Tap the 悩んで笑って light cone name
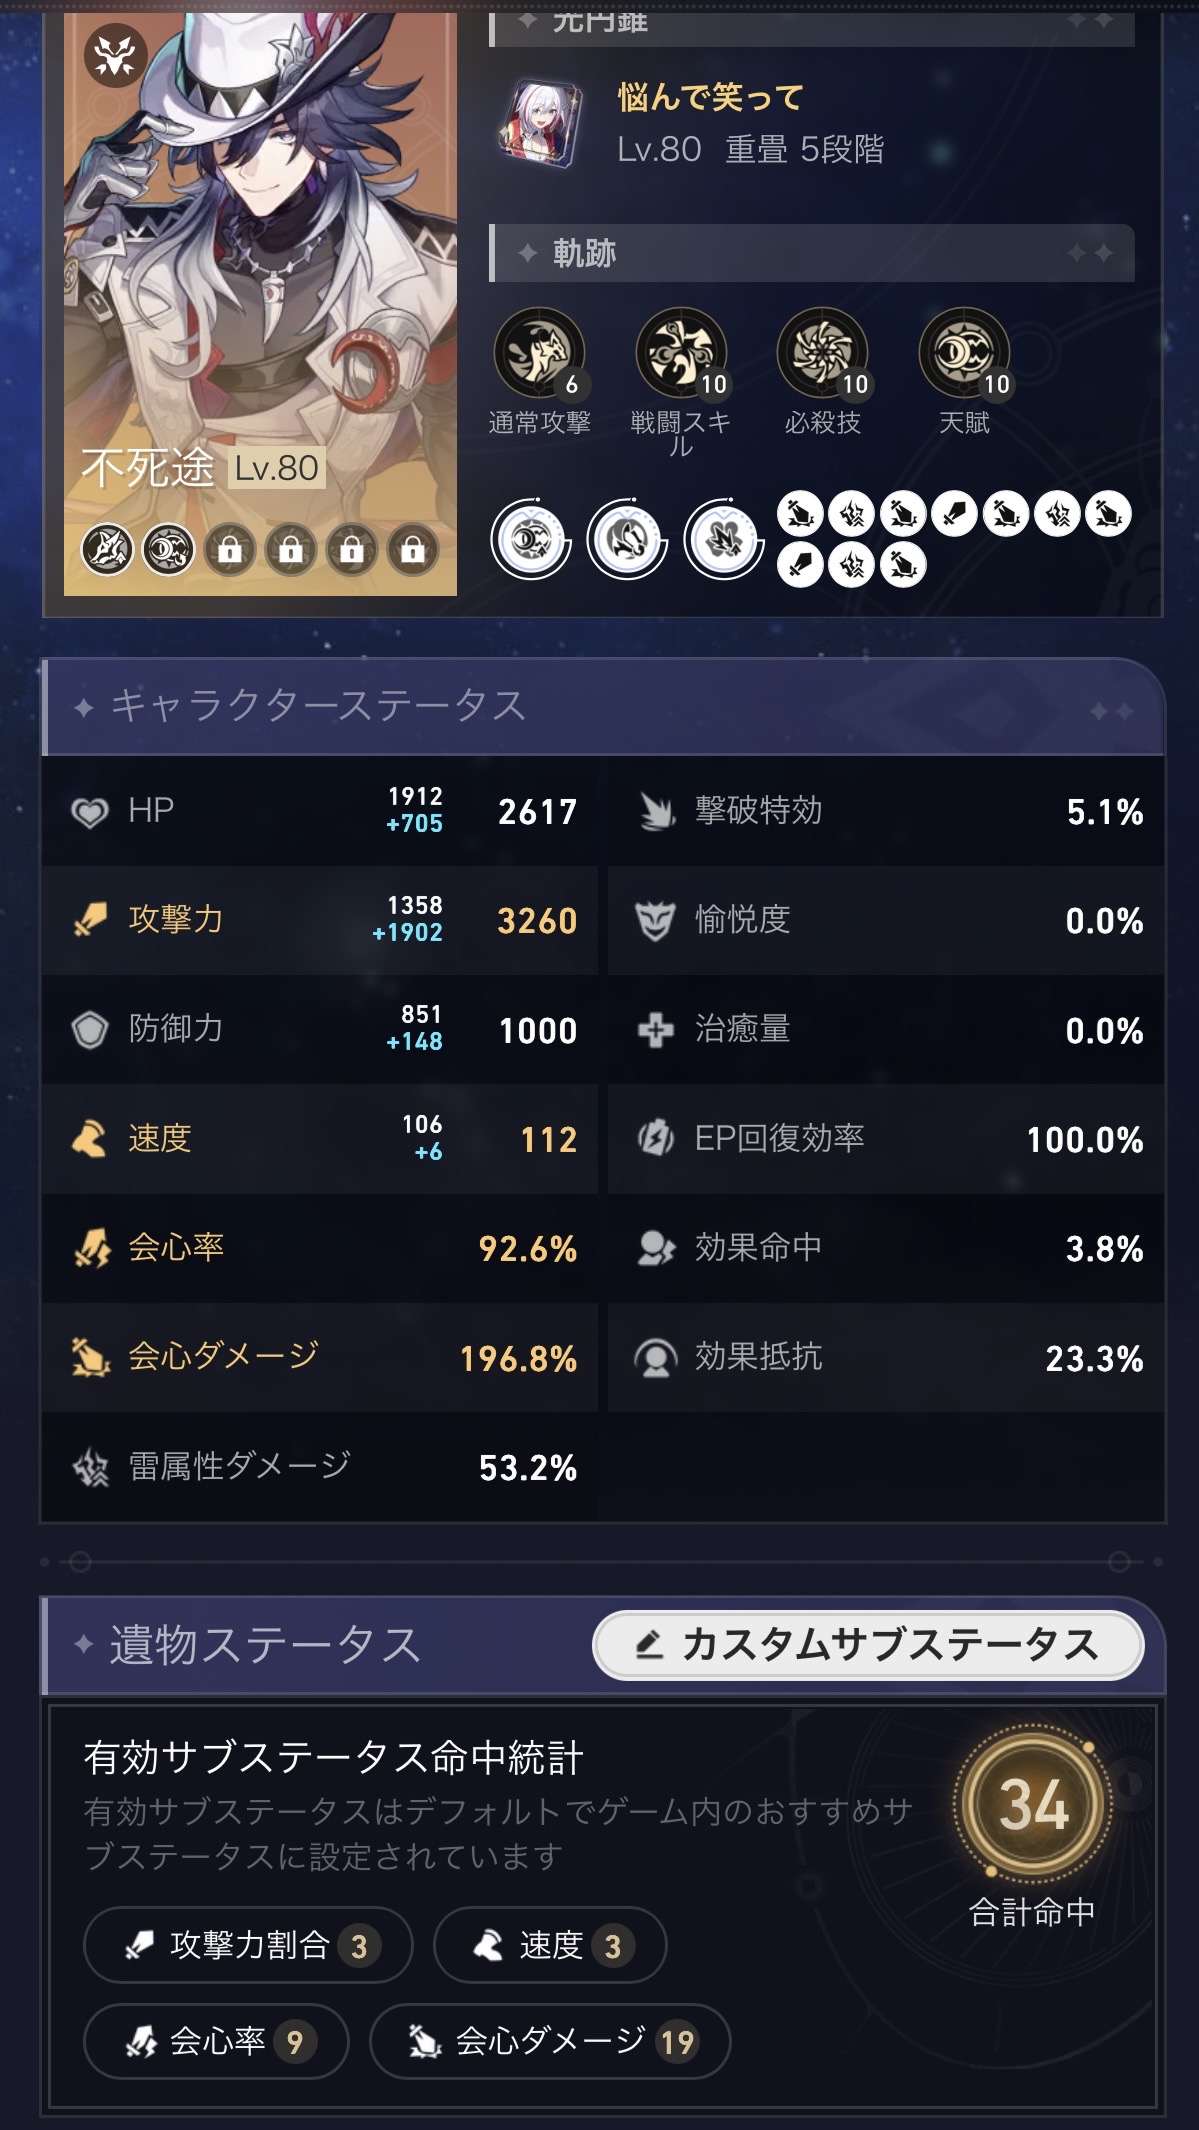This screenshot has width=1199, height=2130. pos(711,98)
